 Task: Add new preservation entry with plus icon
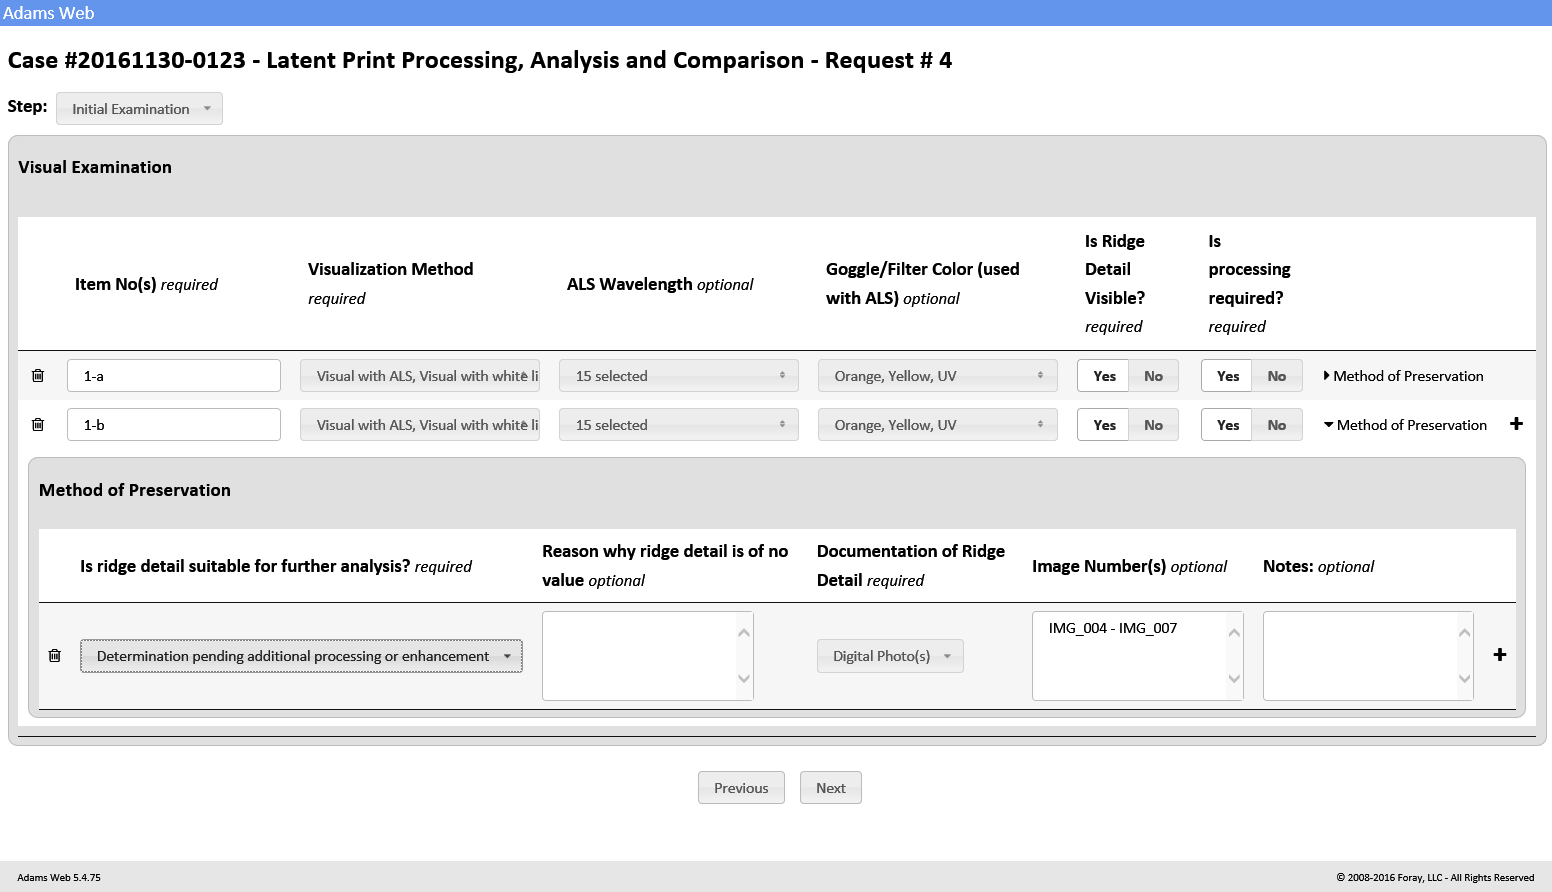click(x=1499, y=655)
